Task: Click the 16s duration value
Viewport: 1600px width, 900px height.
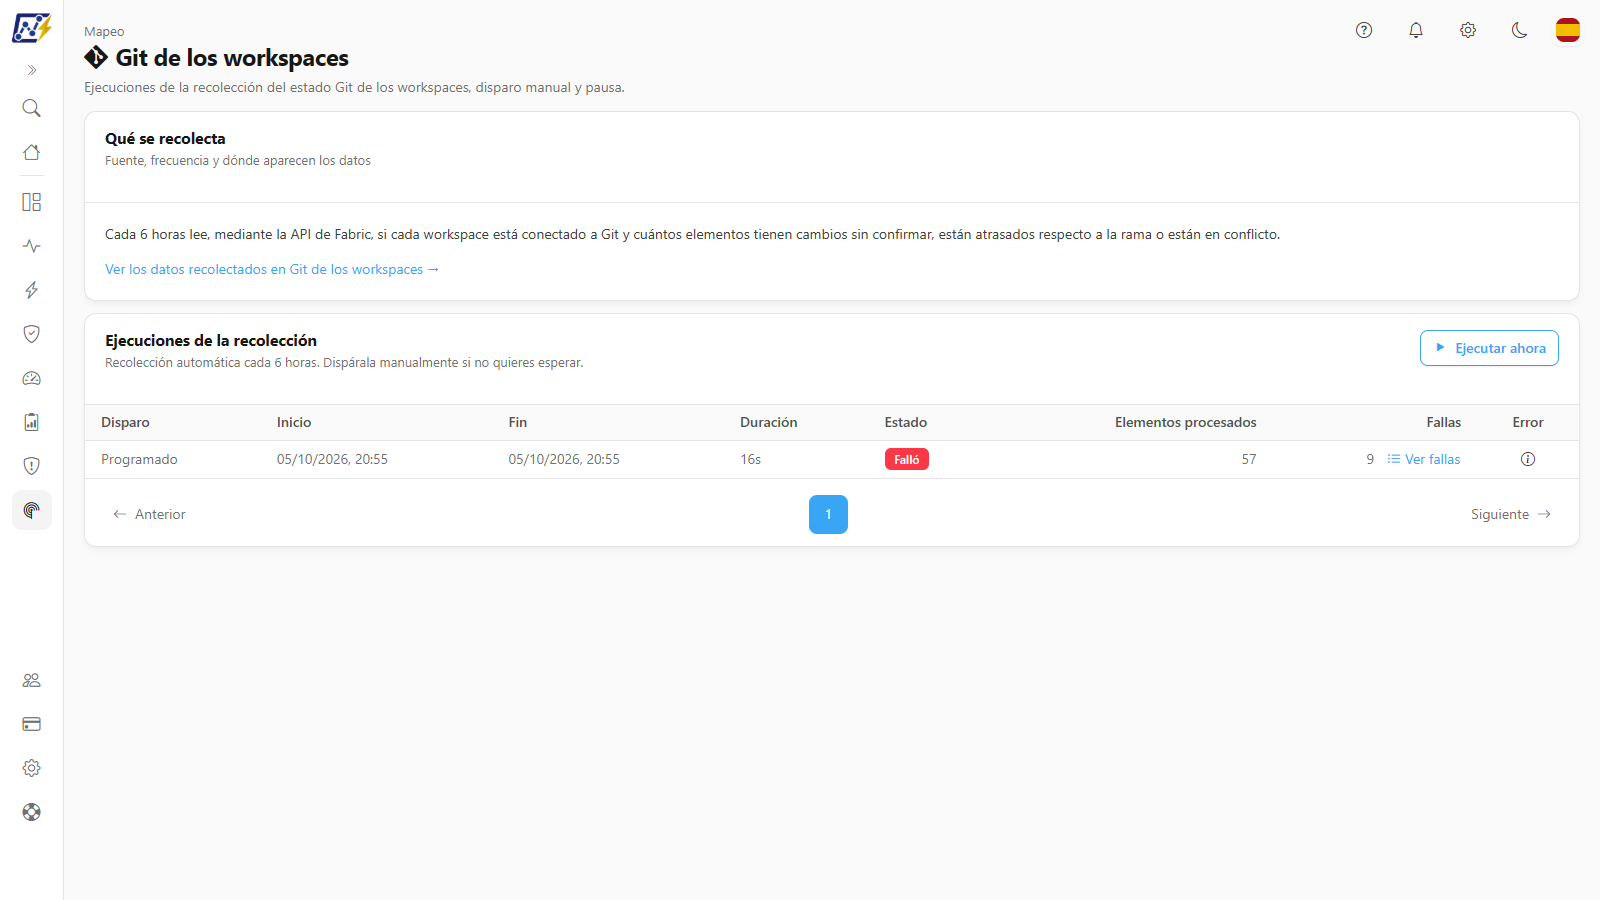Action: click(751, 459)
